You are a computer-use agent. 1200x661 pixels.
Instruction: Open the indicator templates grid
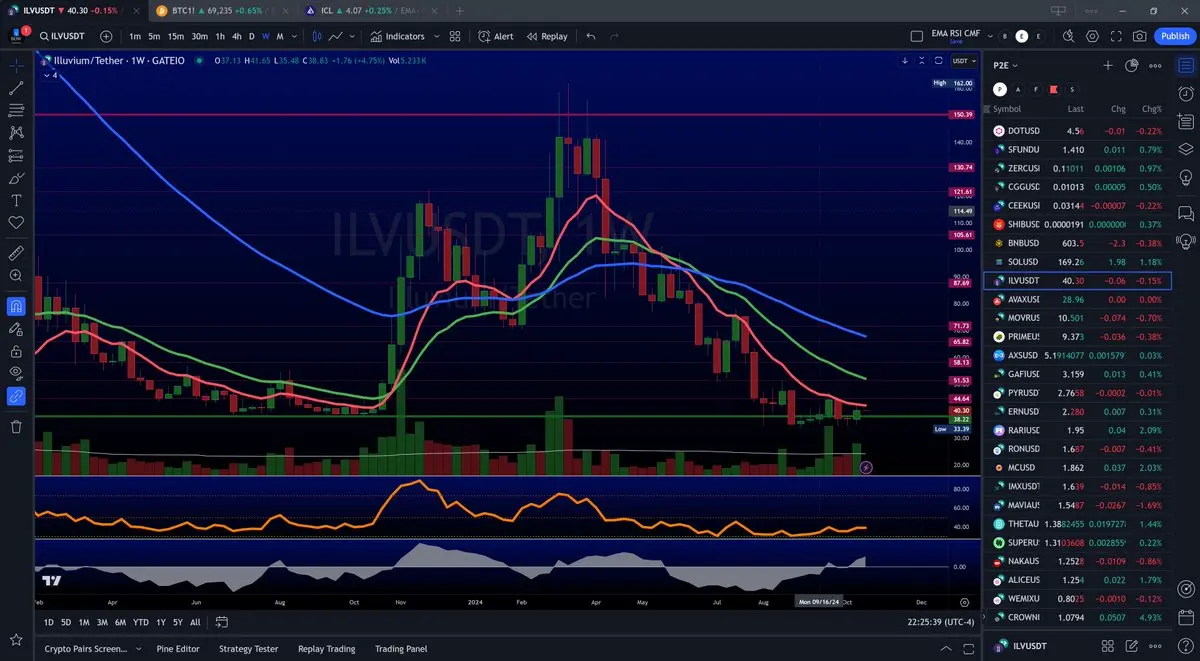coord(455,36)
